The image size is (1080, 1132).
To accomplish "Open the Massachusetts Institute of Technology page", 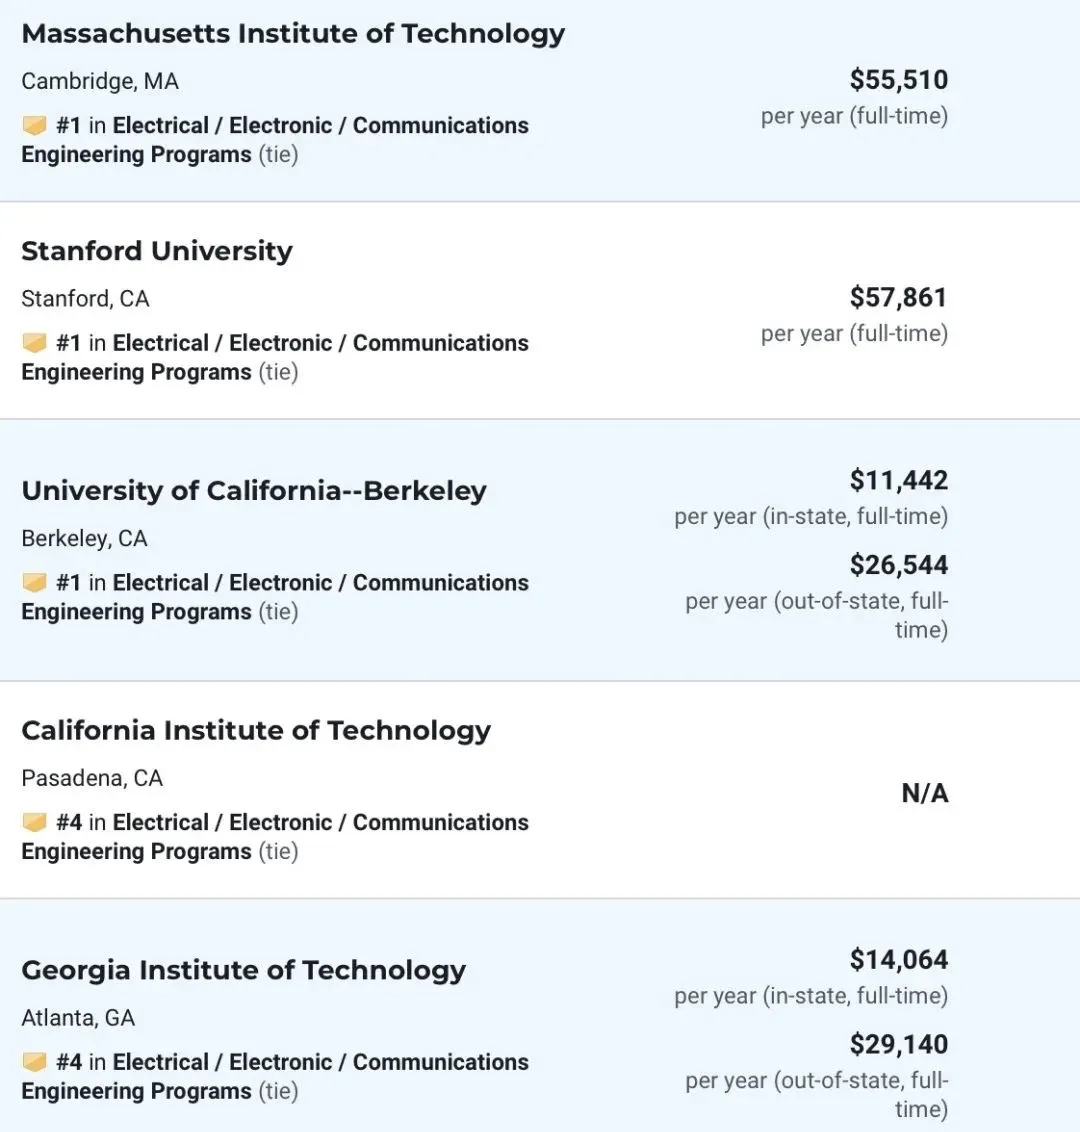I will [x=293, y=34].
